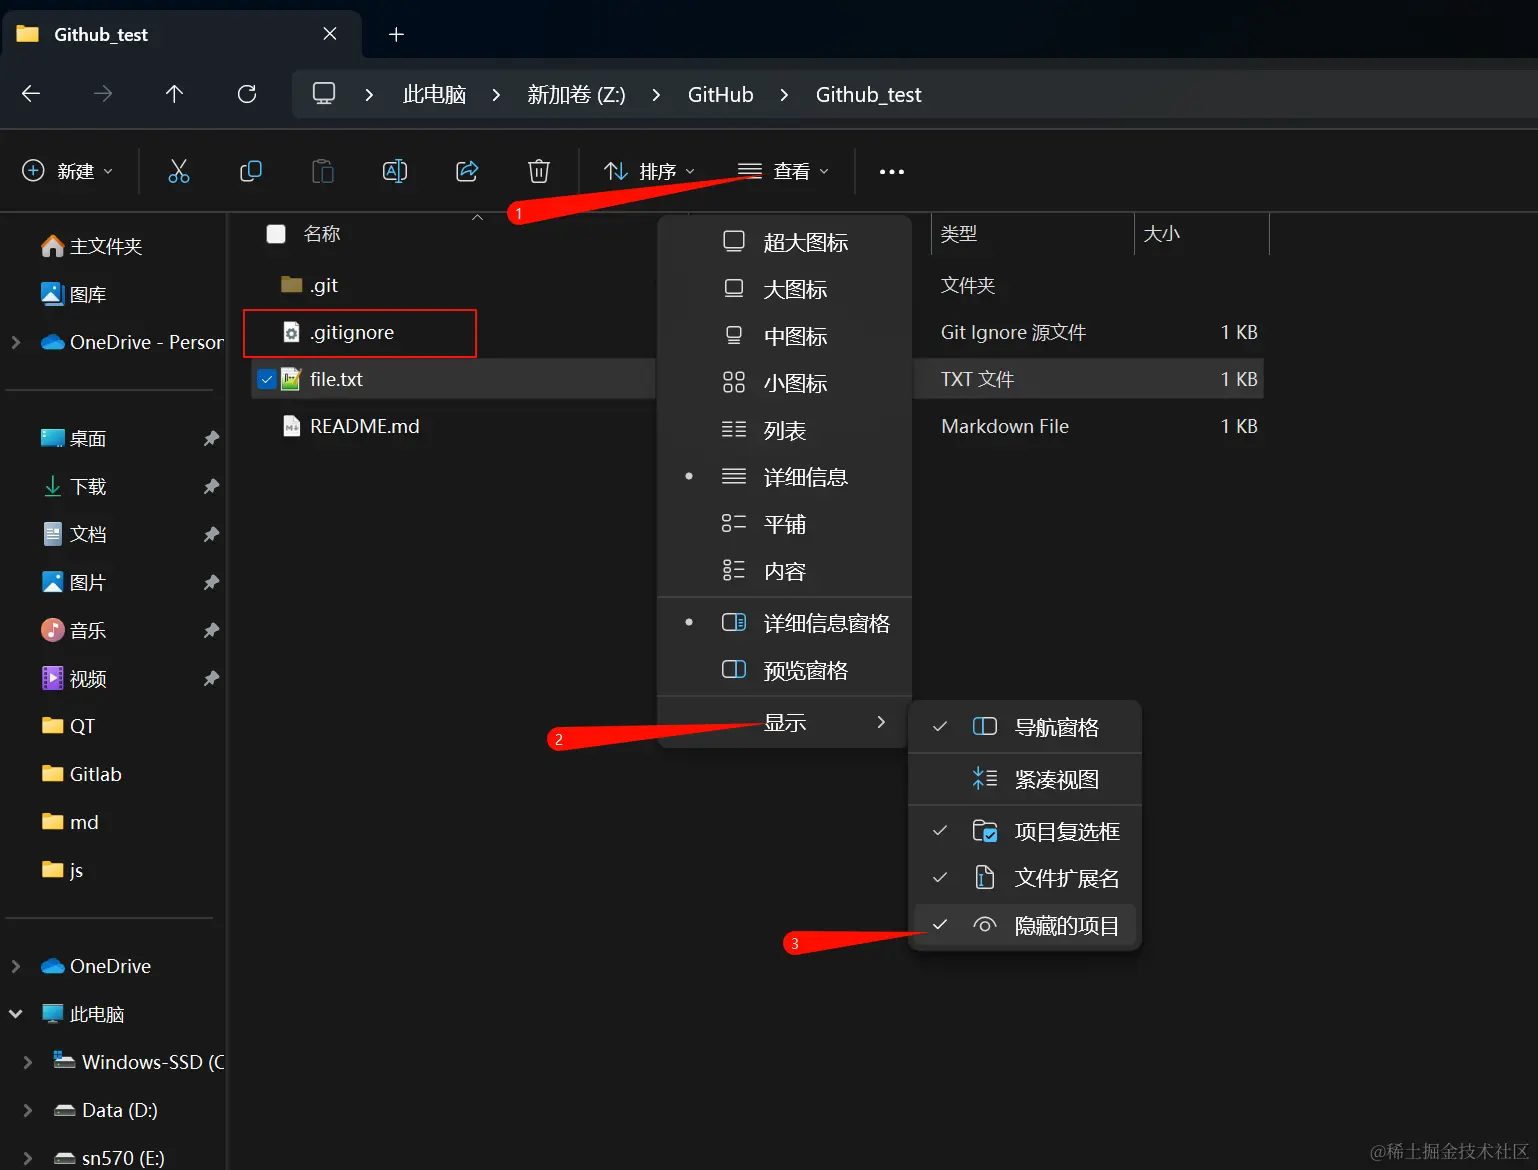The width and height of the screenshot is (1538, 1170).
Task: Open 文档 in quick access
Action: tap(74, 534)
